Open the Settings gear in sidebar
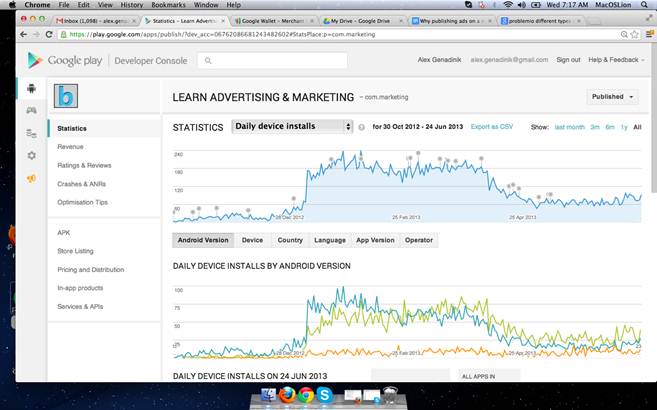This screenshot has height=410, width=657. 31,155
